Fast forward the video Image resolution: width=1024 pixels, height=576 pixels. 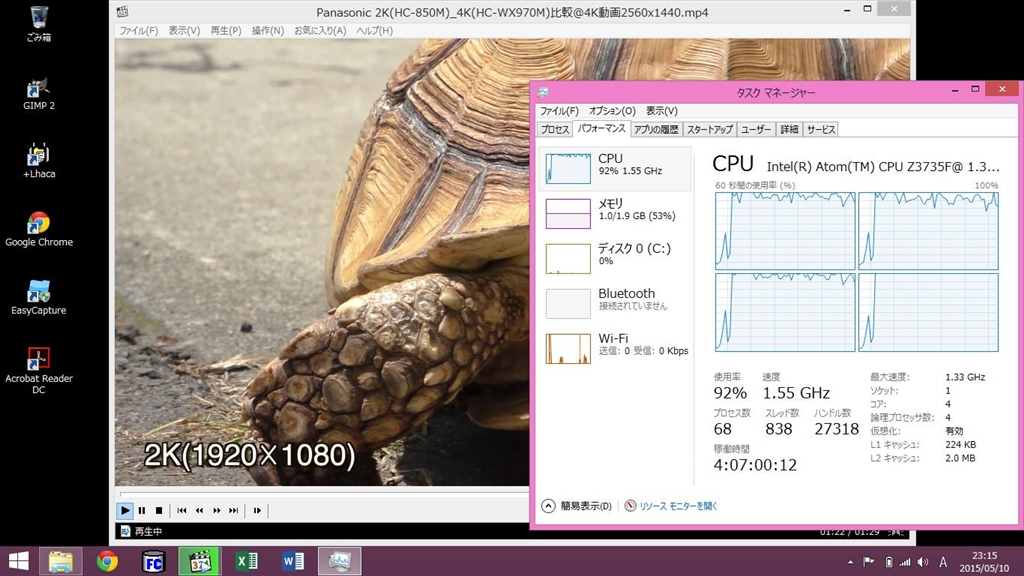(x=216, y=511)
